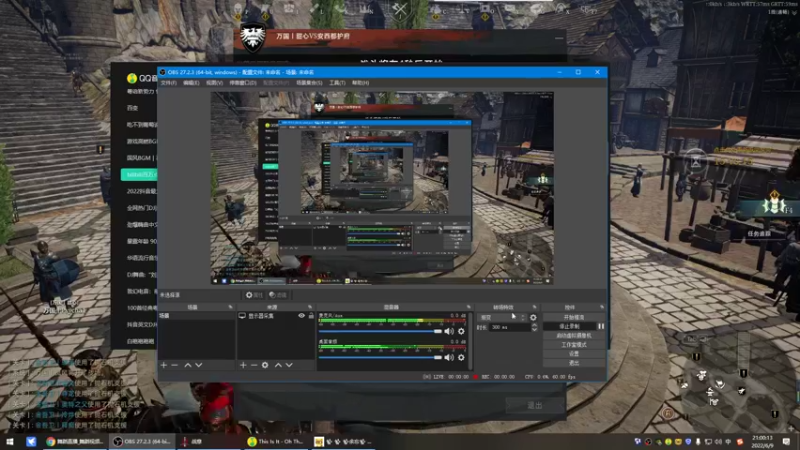The height and width of the screenshot is (450, 800).
Task: Decrease the transition duration with the down arrow
Action: tap(534, 330)
